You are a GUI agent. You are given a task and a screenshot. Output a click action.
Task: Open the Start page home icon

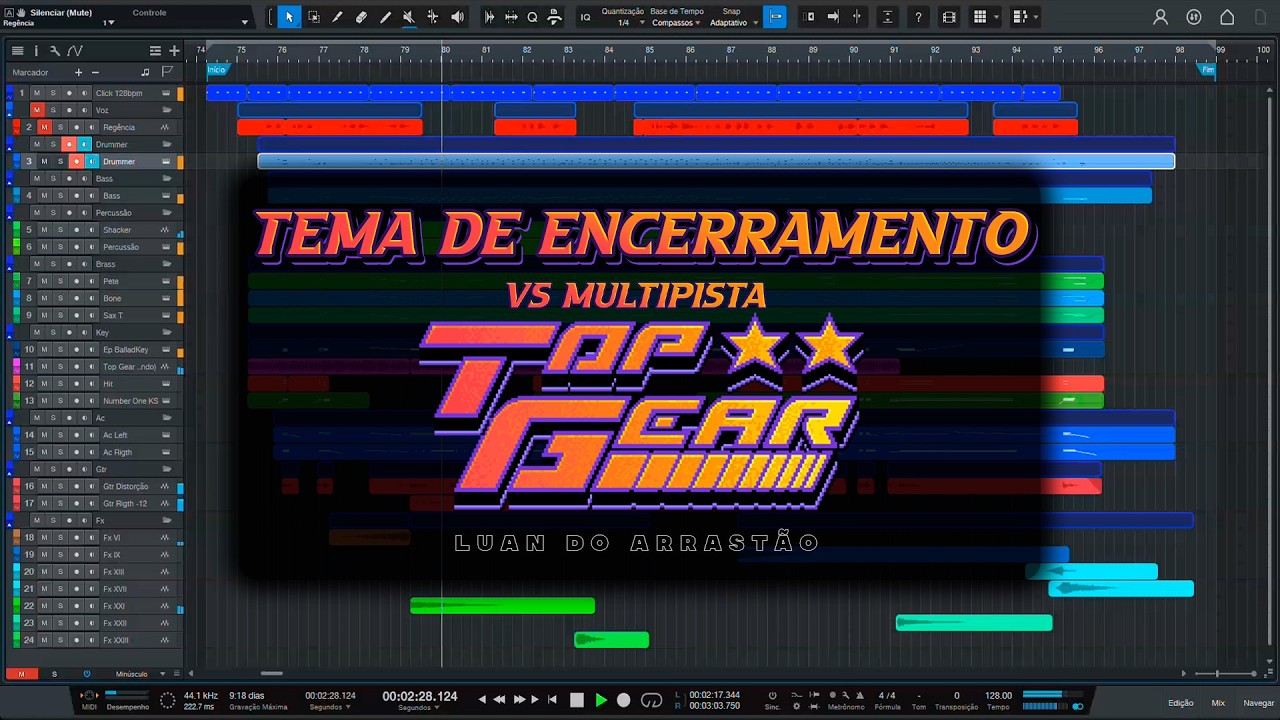(1227, 17)
